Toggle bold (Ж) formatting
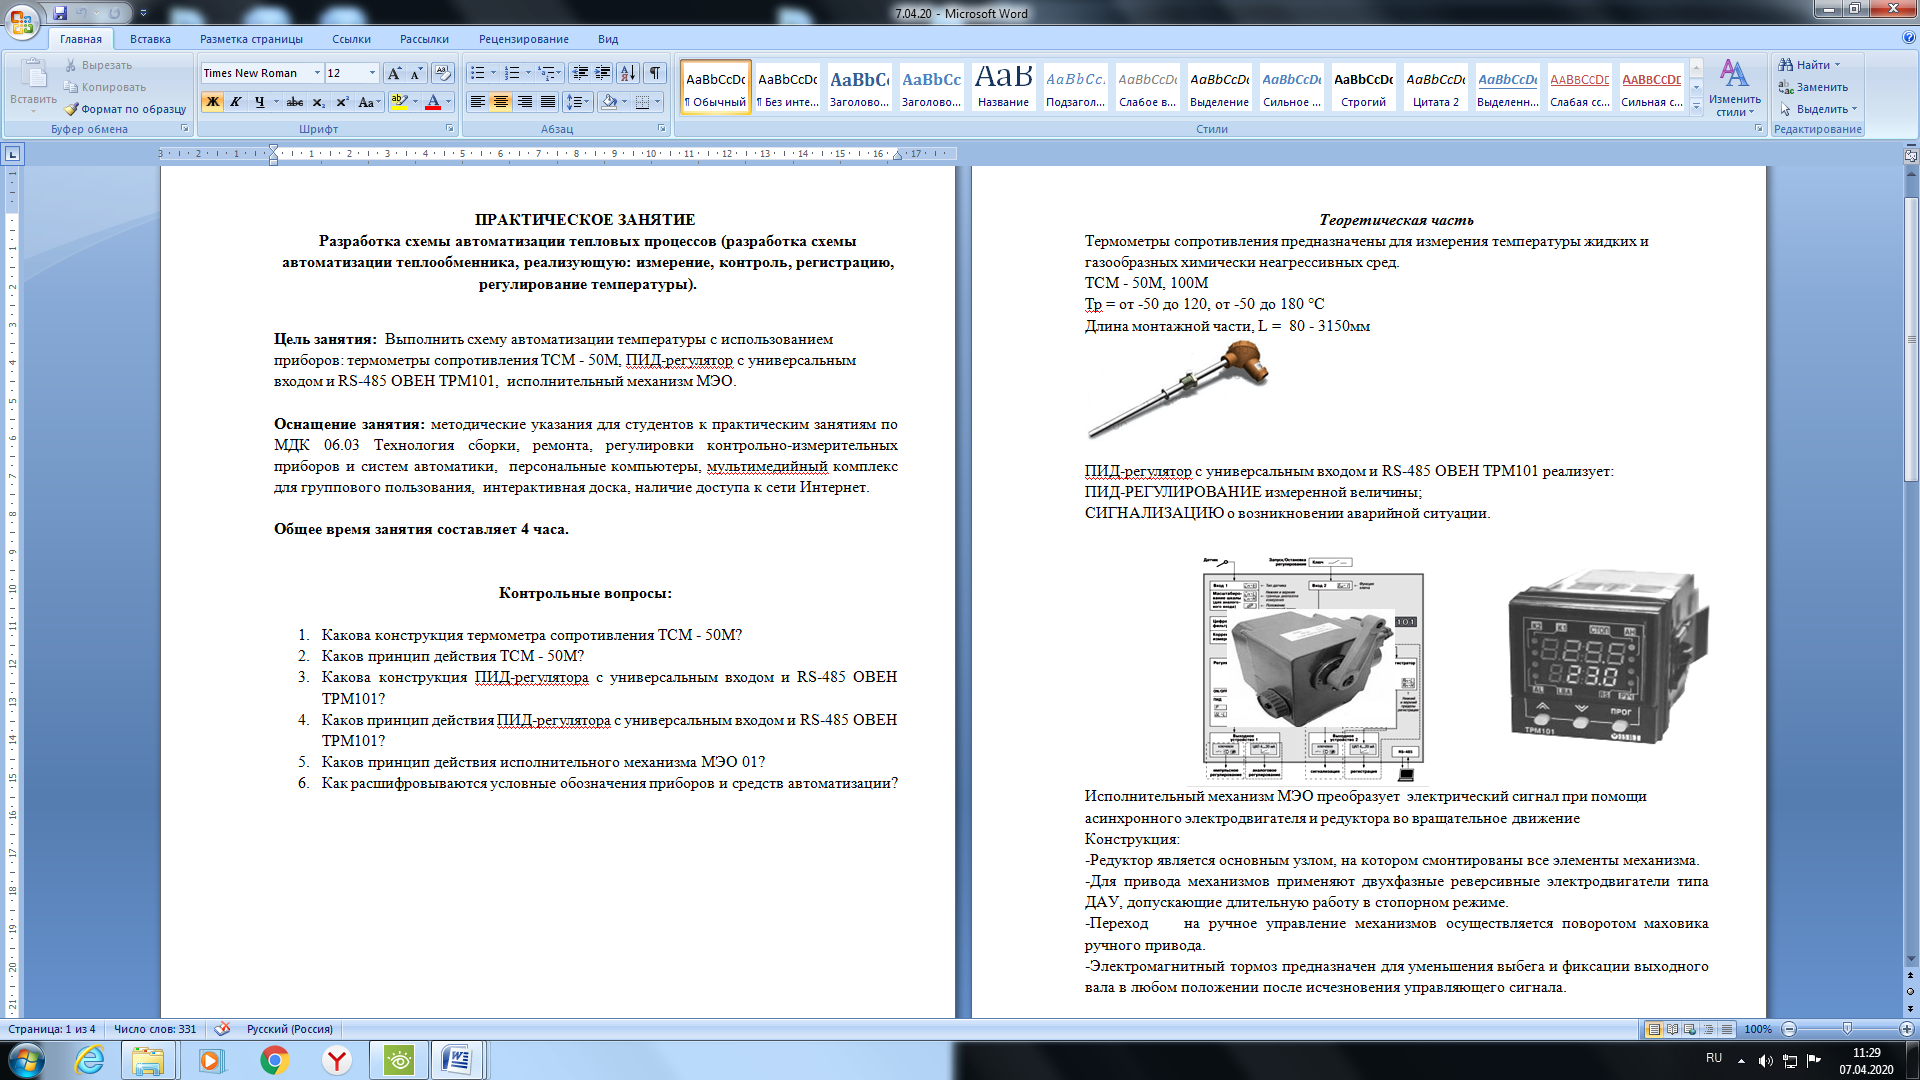 pos(212,102)
